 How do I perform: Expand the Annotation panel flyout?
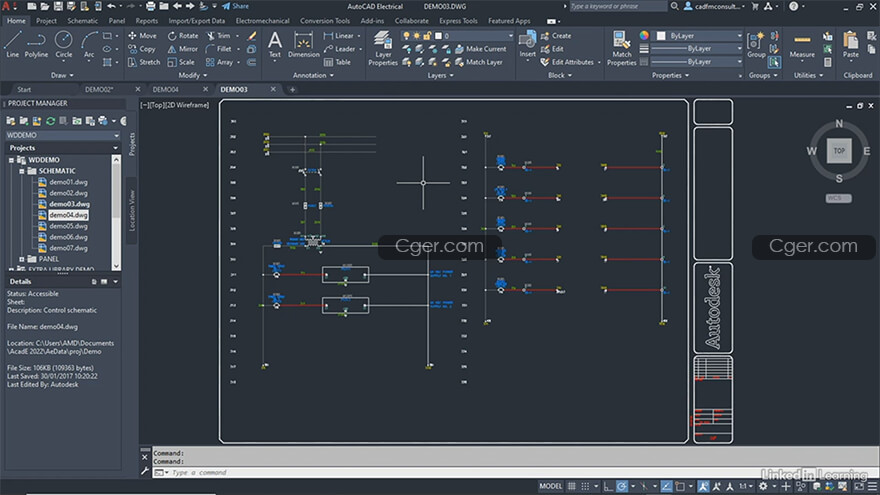pyautogui.click(x=313, y=75)
